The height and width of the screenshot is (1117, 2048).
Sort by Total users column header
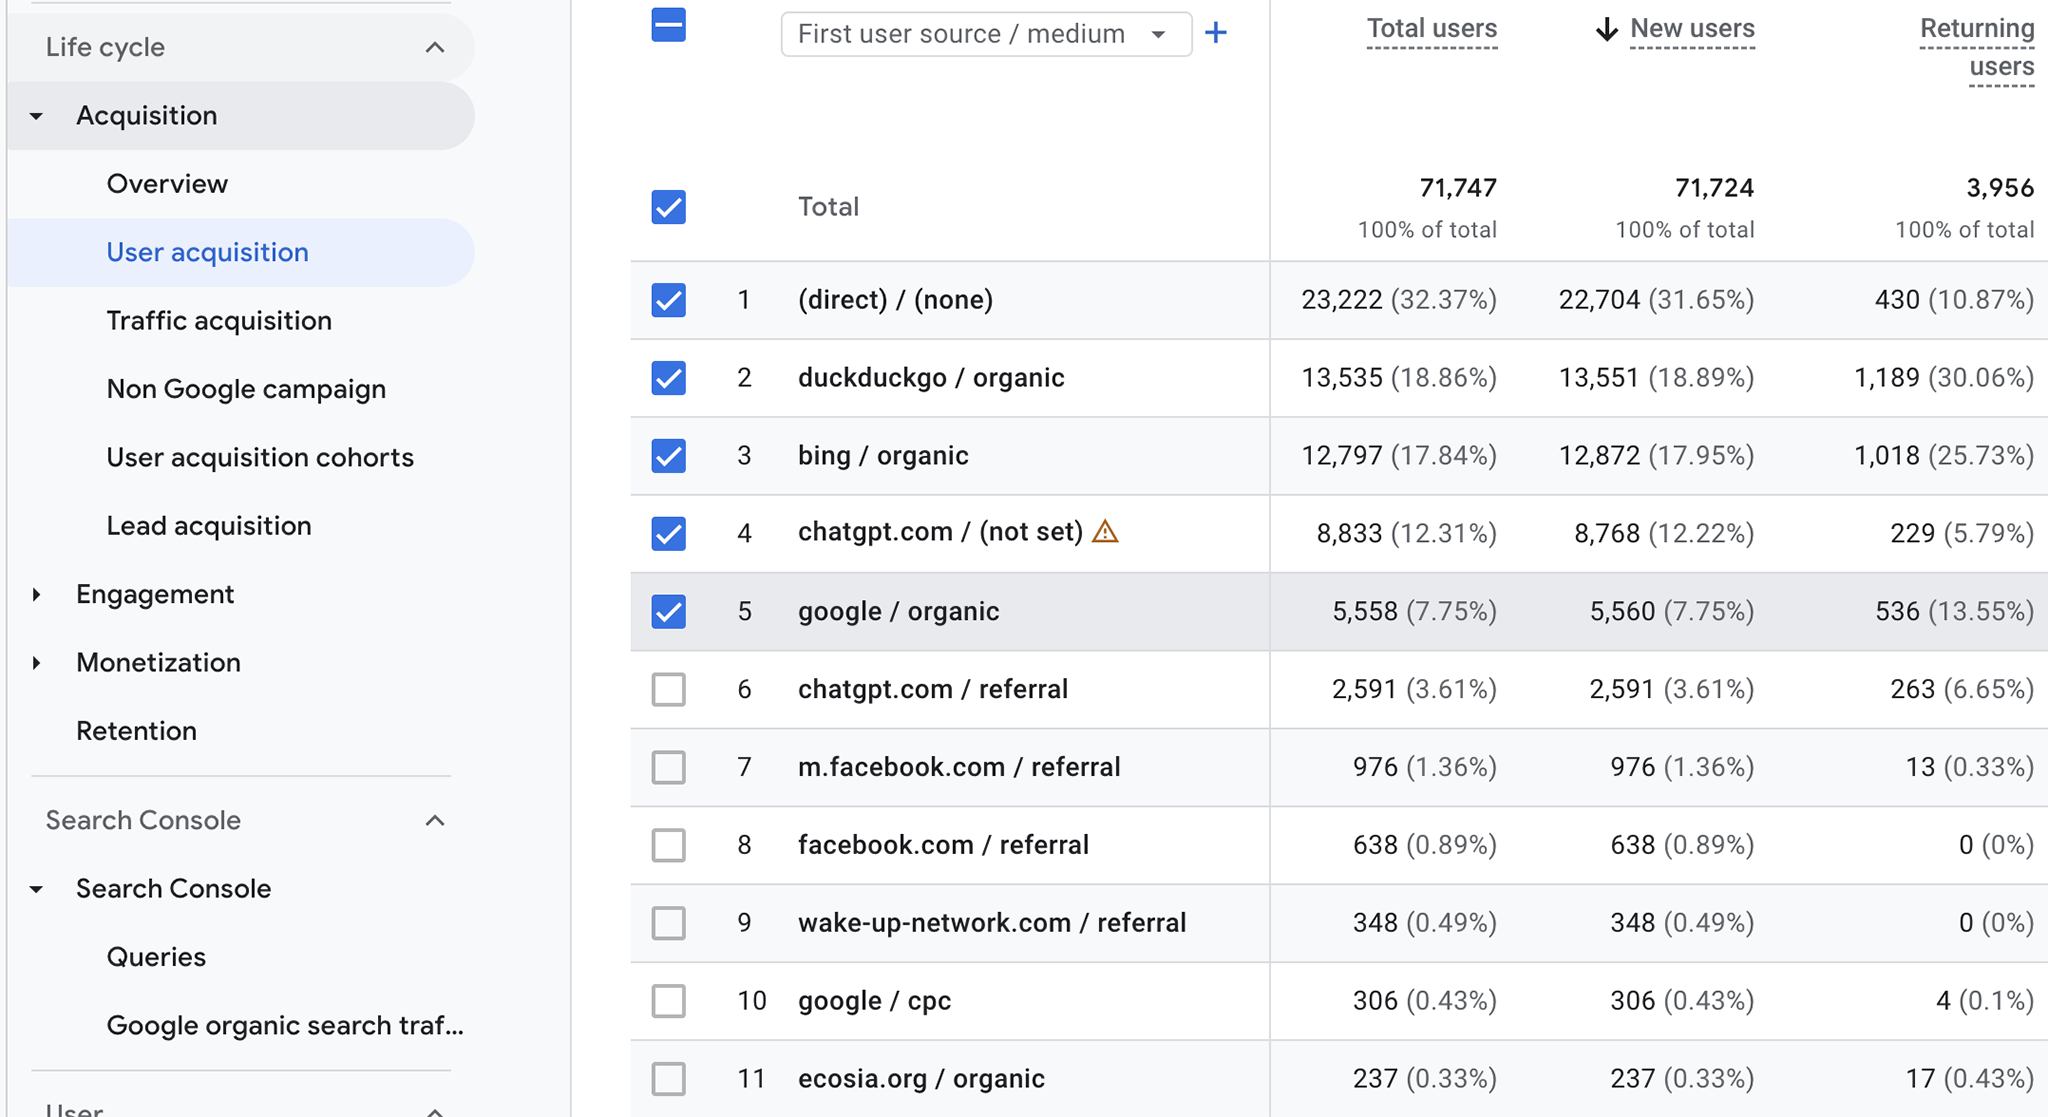click(x=1431, y=29)
